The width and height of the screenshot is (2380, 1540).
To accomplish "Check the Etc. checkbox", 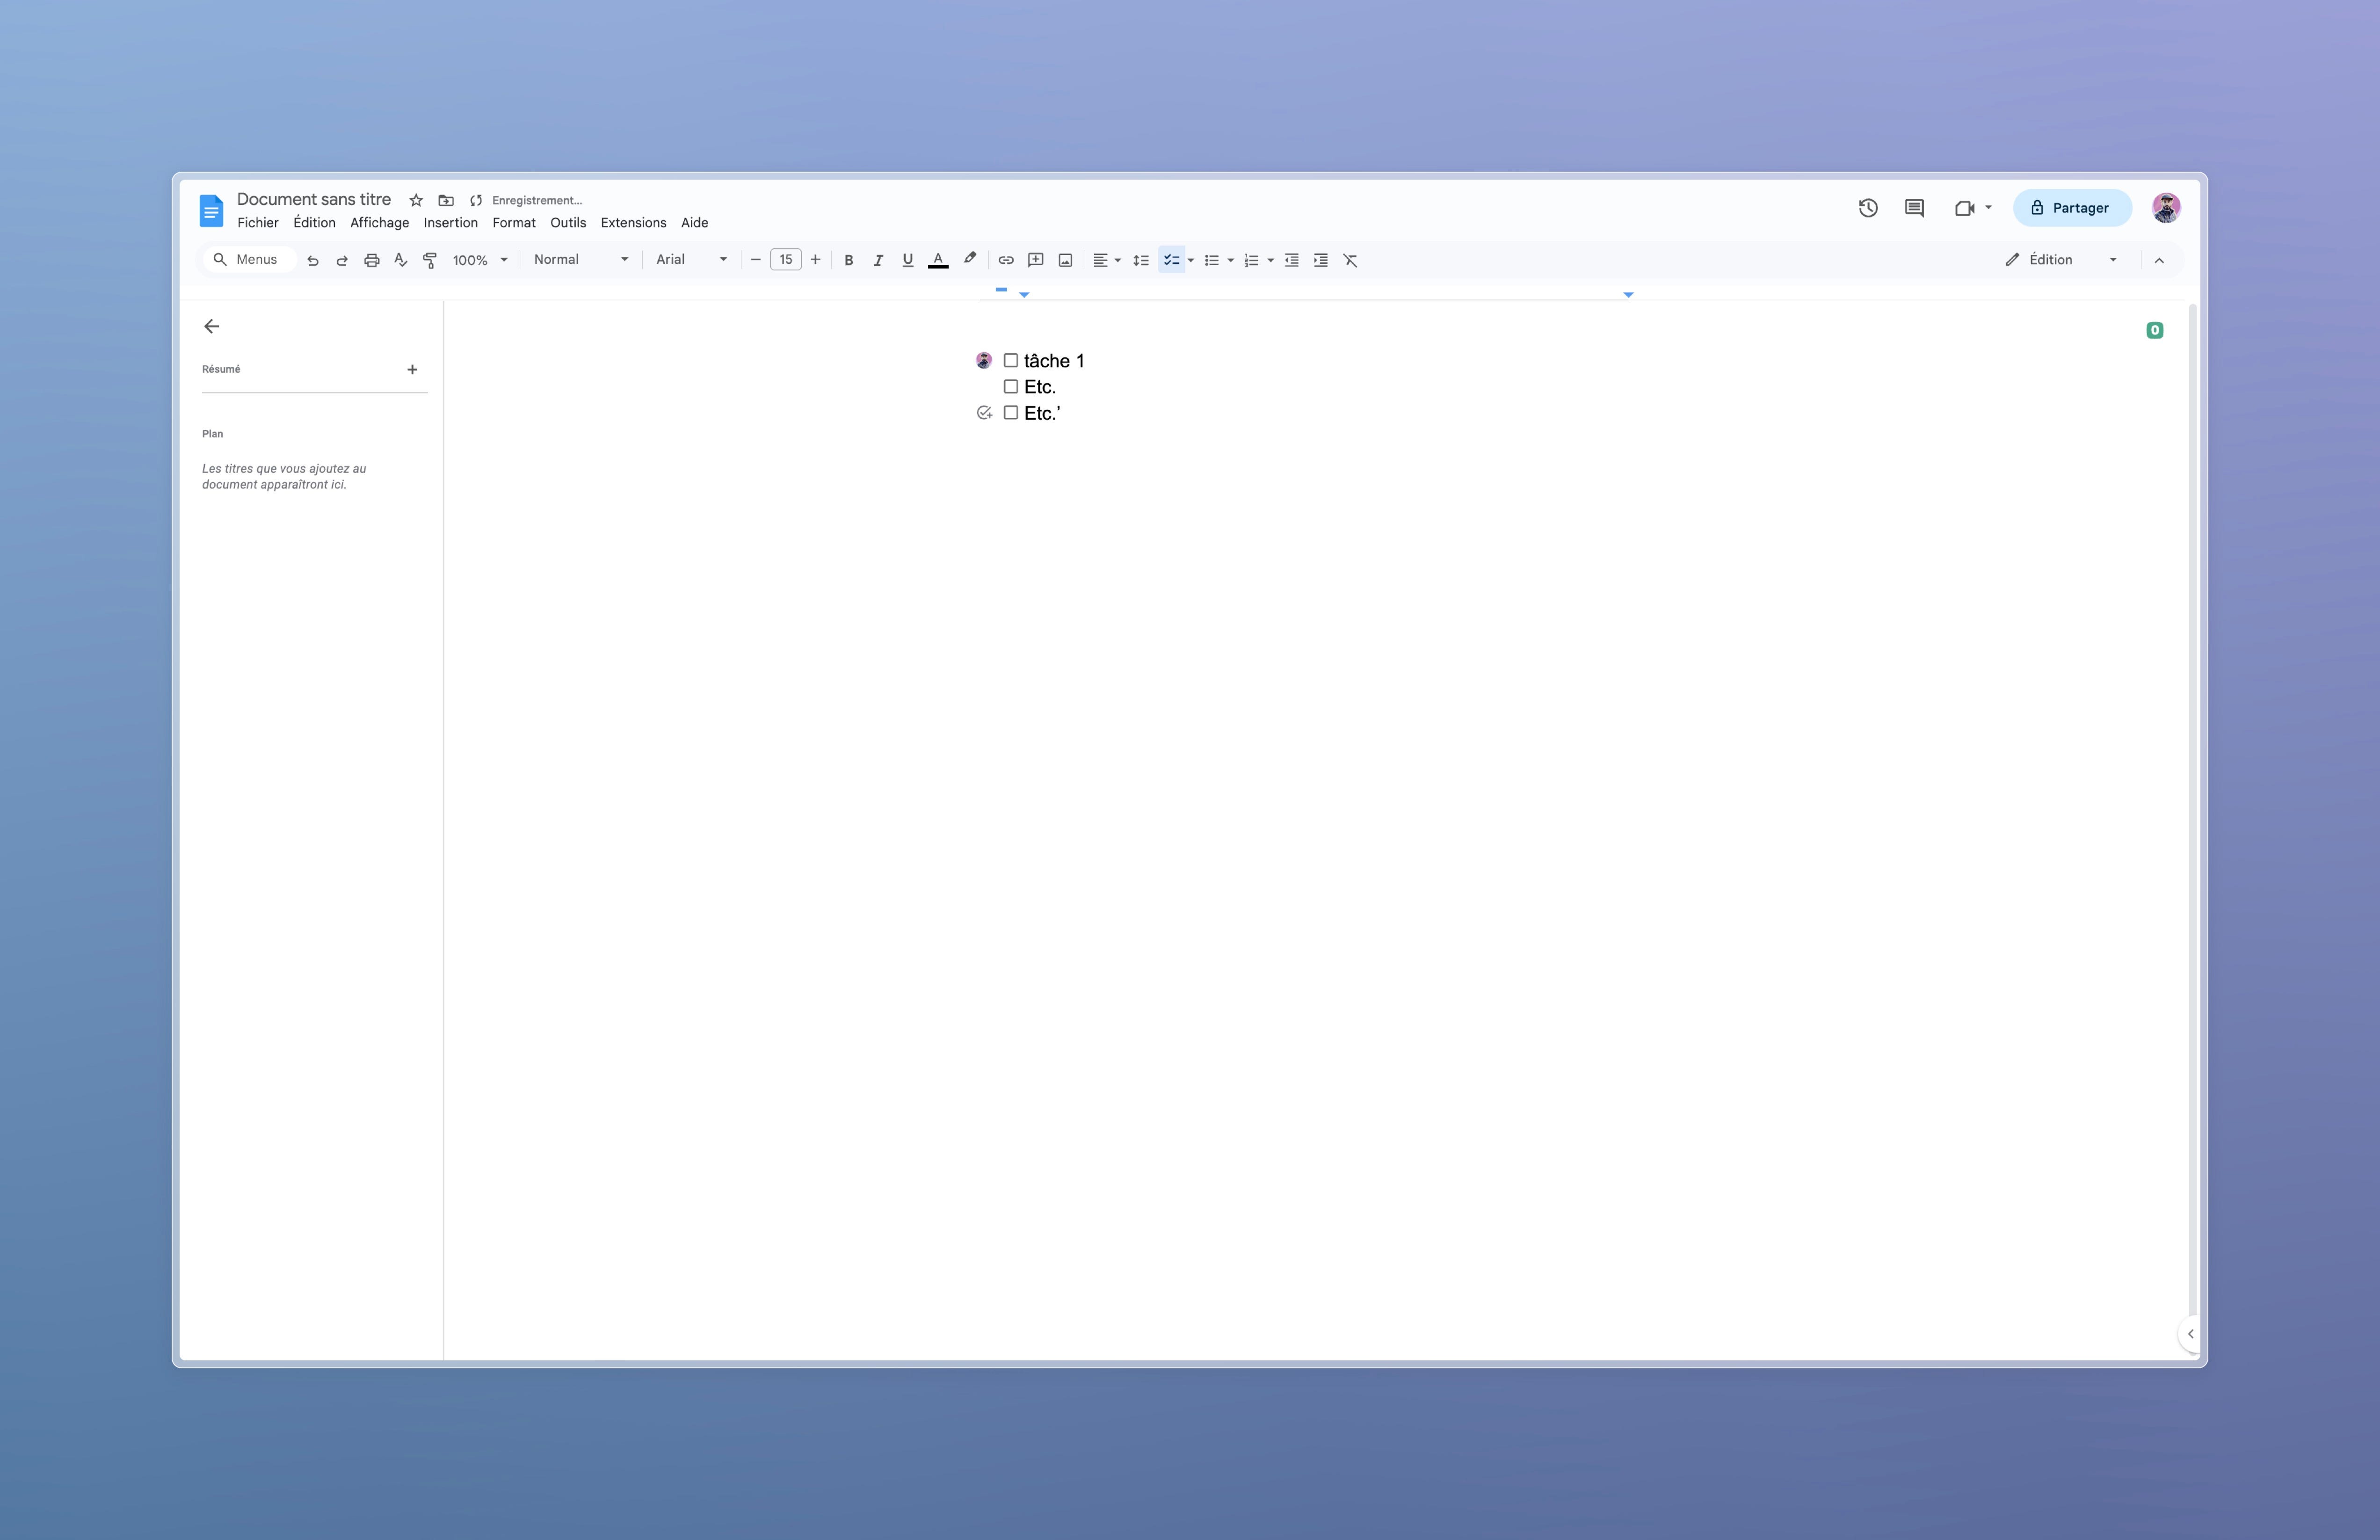I will pyautogui.click(x=1011, y=387).
